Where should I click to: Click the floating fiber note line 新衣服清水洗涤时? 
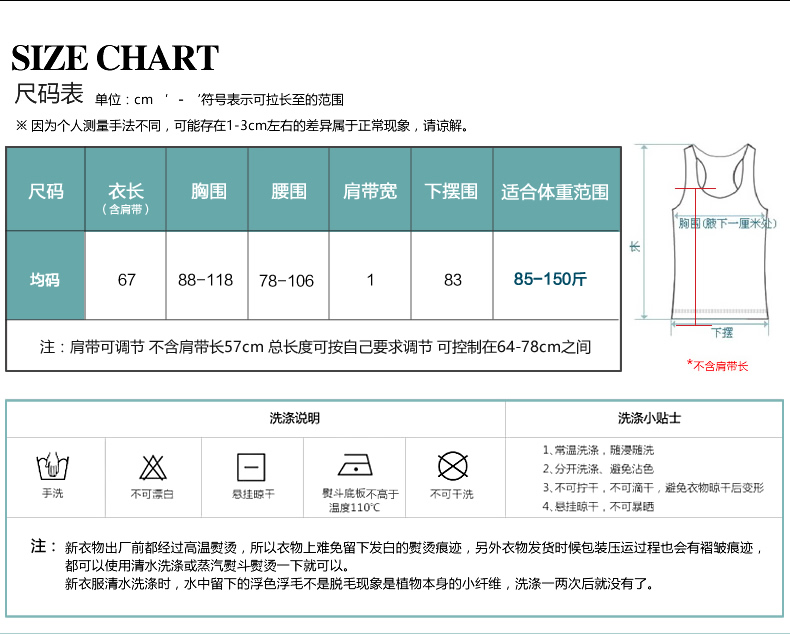pos(360,584)
